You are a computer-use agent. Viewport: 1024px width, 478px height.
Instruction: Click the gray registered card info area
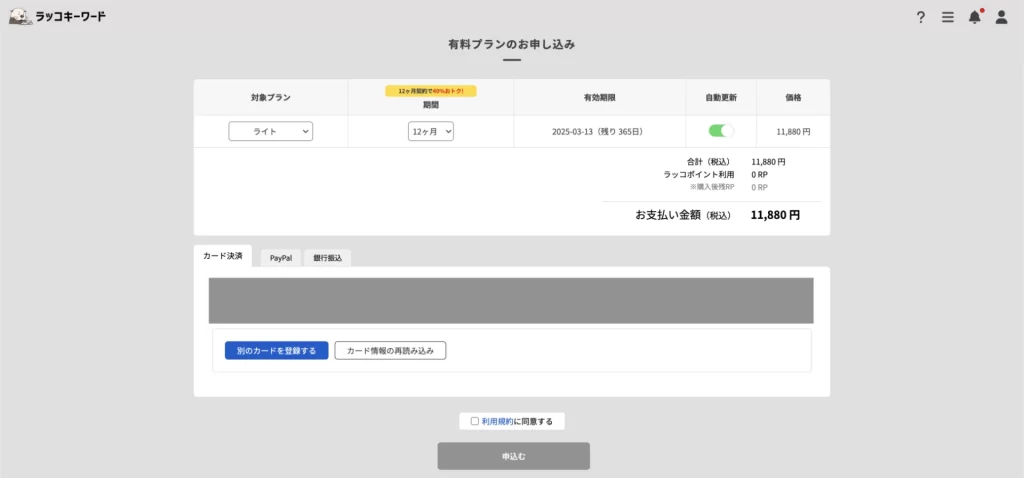click(x=510, y=300)
